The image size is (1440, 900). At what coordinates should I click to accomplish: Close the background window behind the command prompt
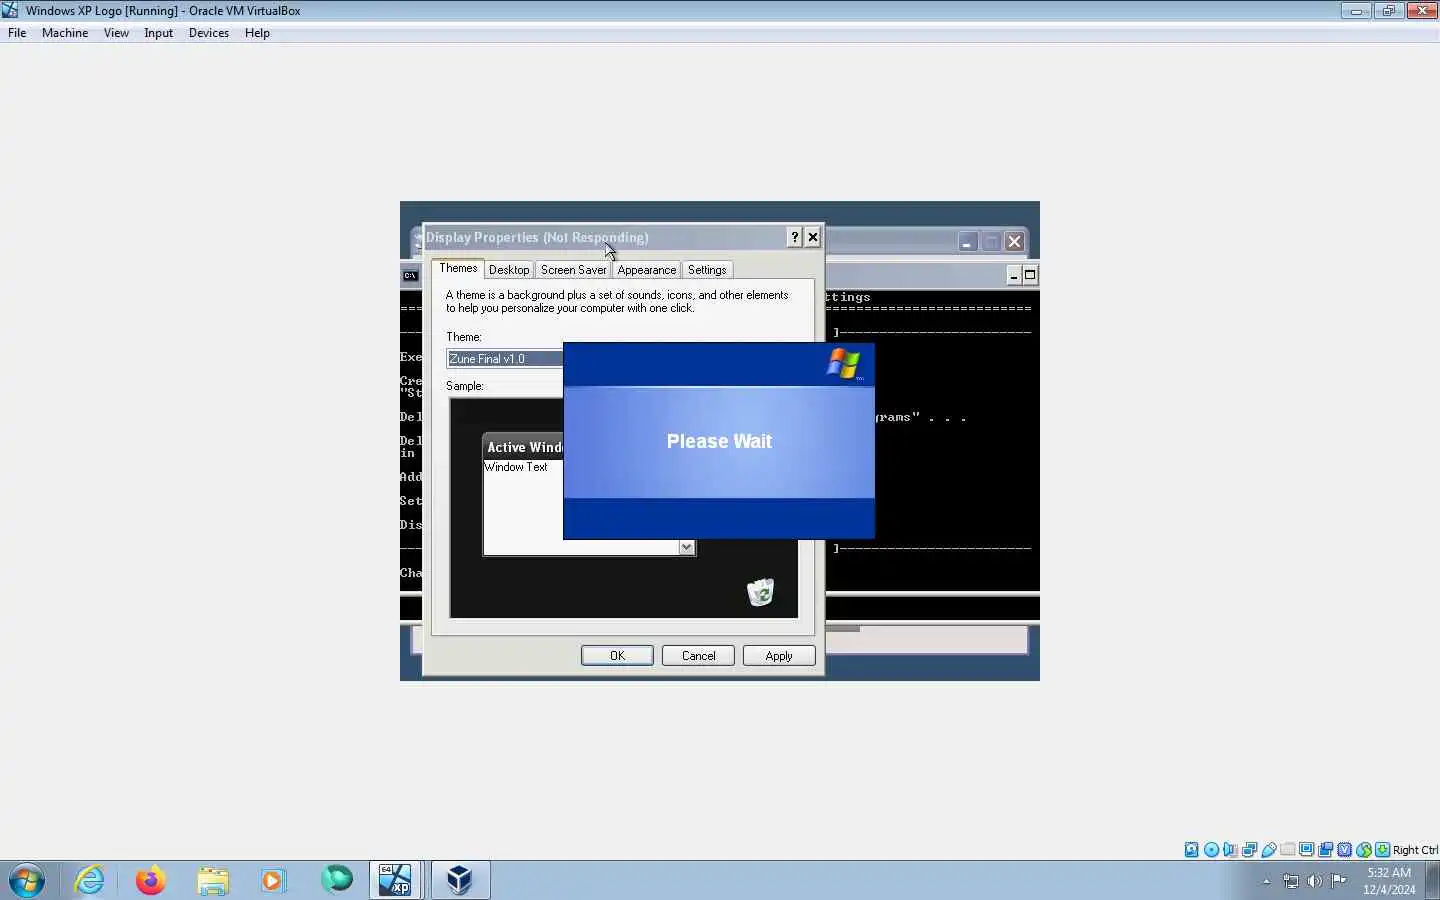point(1014,242)
